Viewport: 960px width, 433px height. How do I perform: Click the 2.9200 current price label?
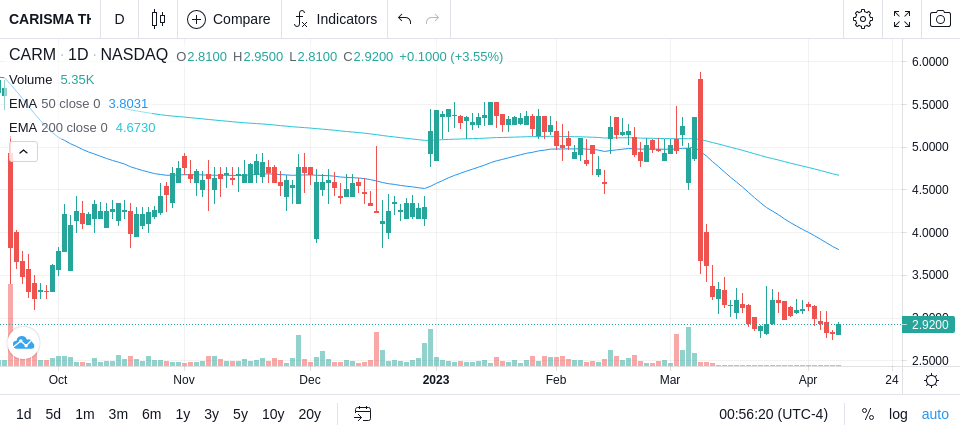[x=929, y=325]
